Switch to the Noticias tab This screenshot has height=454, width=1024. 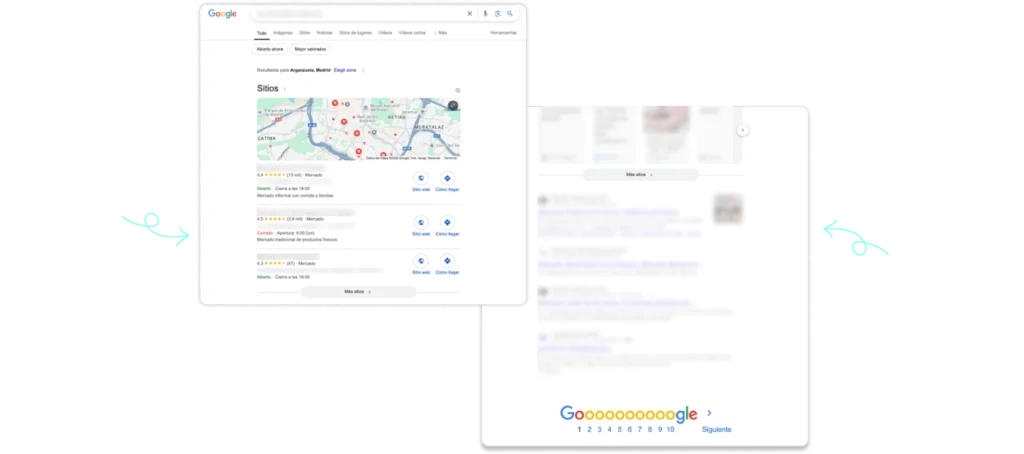click(325, 33)
